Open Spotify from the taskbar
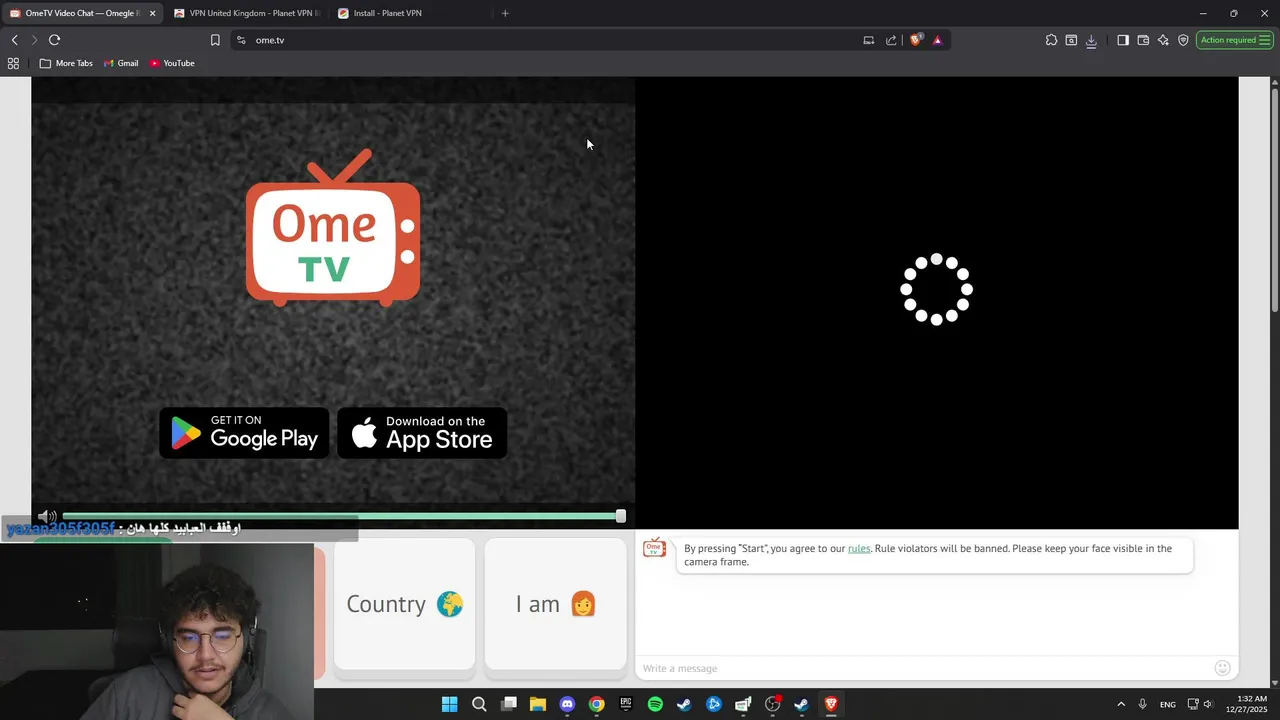Screen dimensions: 1280x720 (655, 704)
